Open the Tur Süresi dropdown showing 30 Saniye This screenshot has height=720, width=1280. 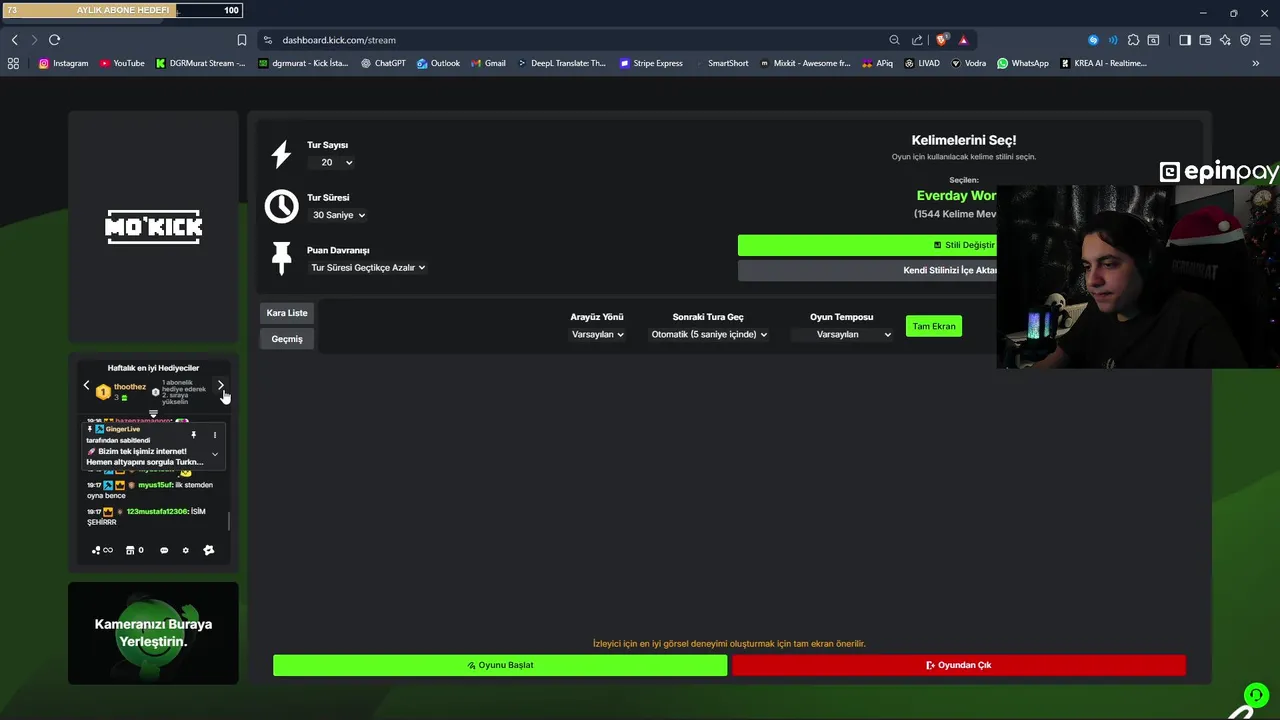338,215
